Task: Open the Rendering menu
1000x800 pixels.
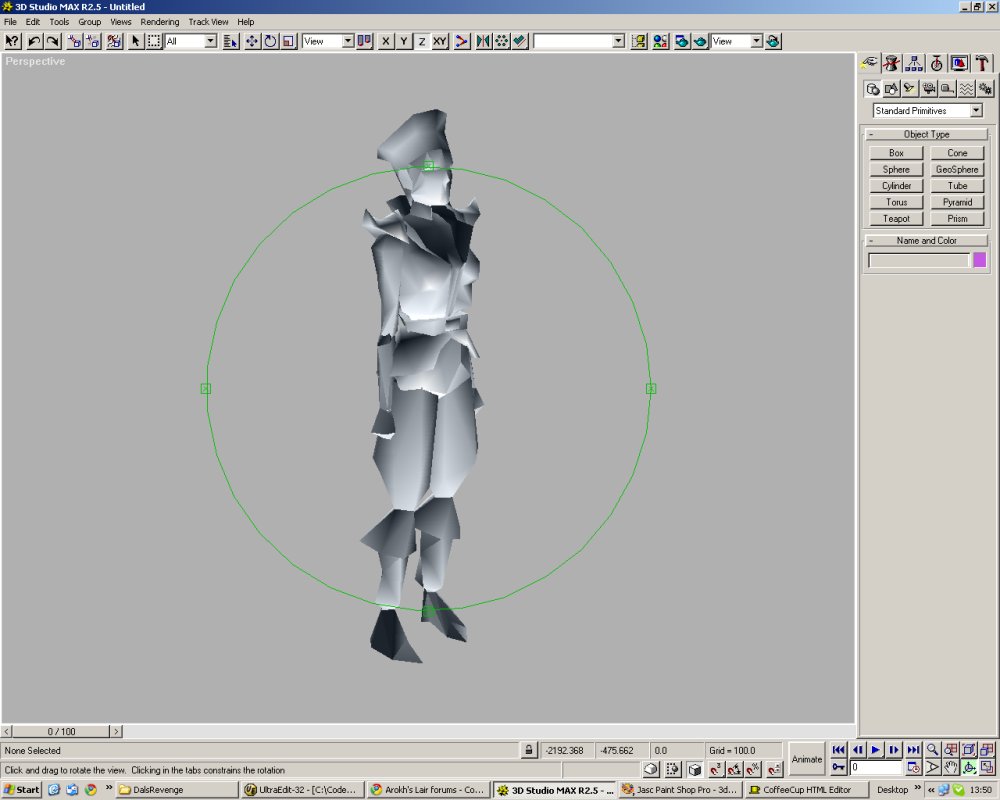Action: (x=159, y=22)
